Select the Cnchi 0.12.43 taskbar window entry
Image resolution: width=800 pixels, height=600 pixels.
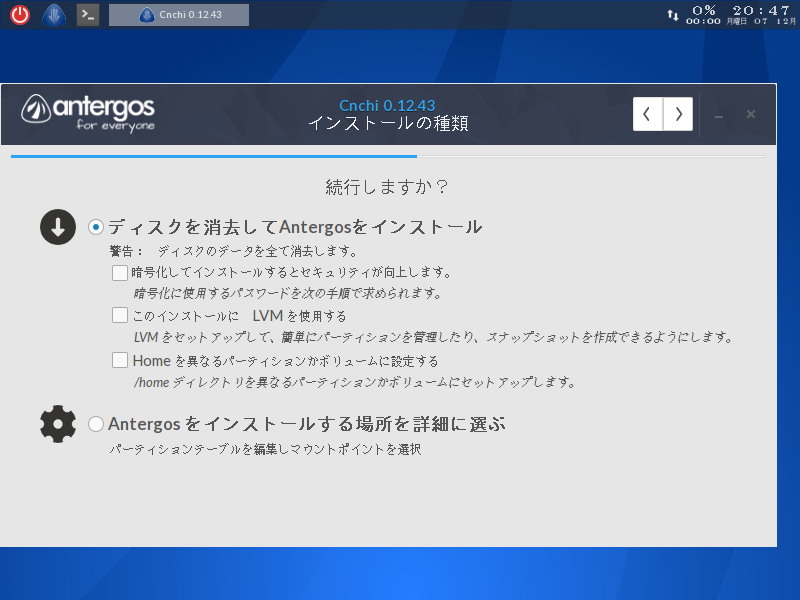(x=178, y=14)
